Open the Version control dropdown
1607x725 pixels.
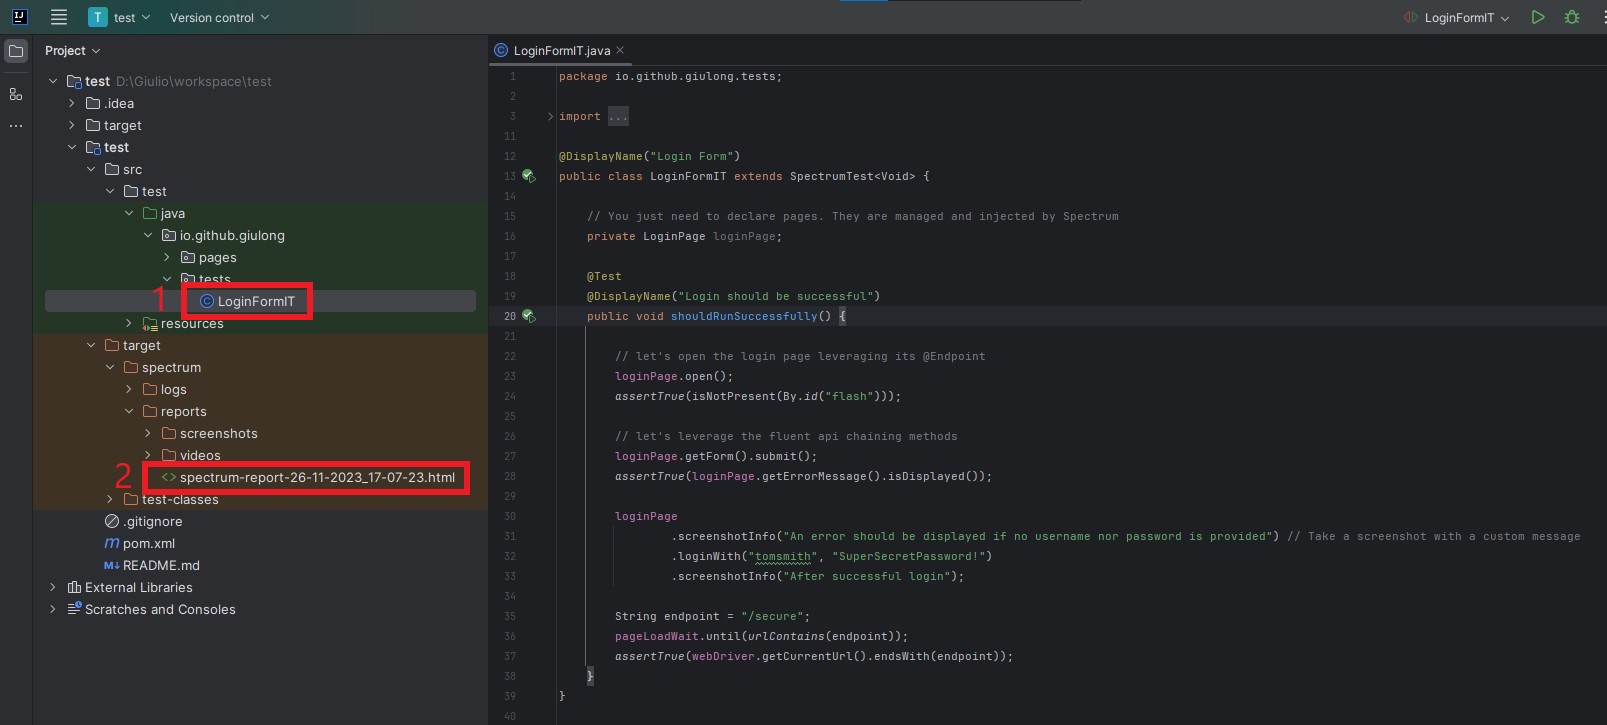(x=219, y=17)
